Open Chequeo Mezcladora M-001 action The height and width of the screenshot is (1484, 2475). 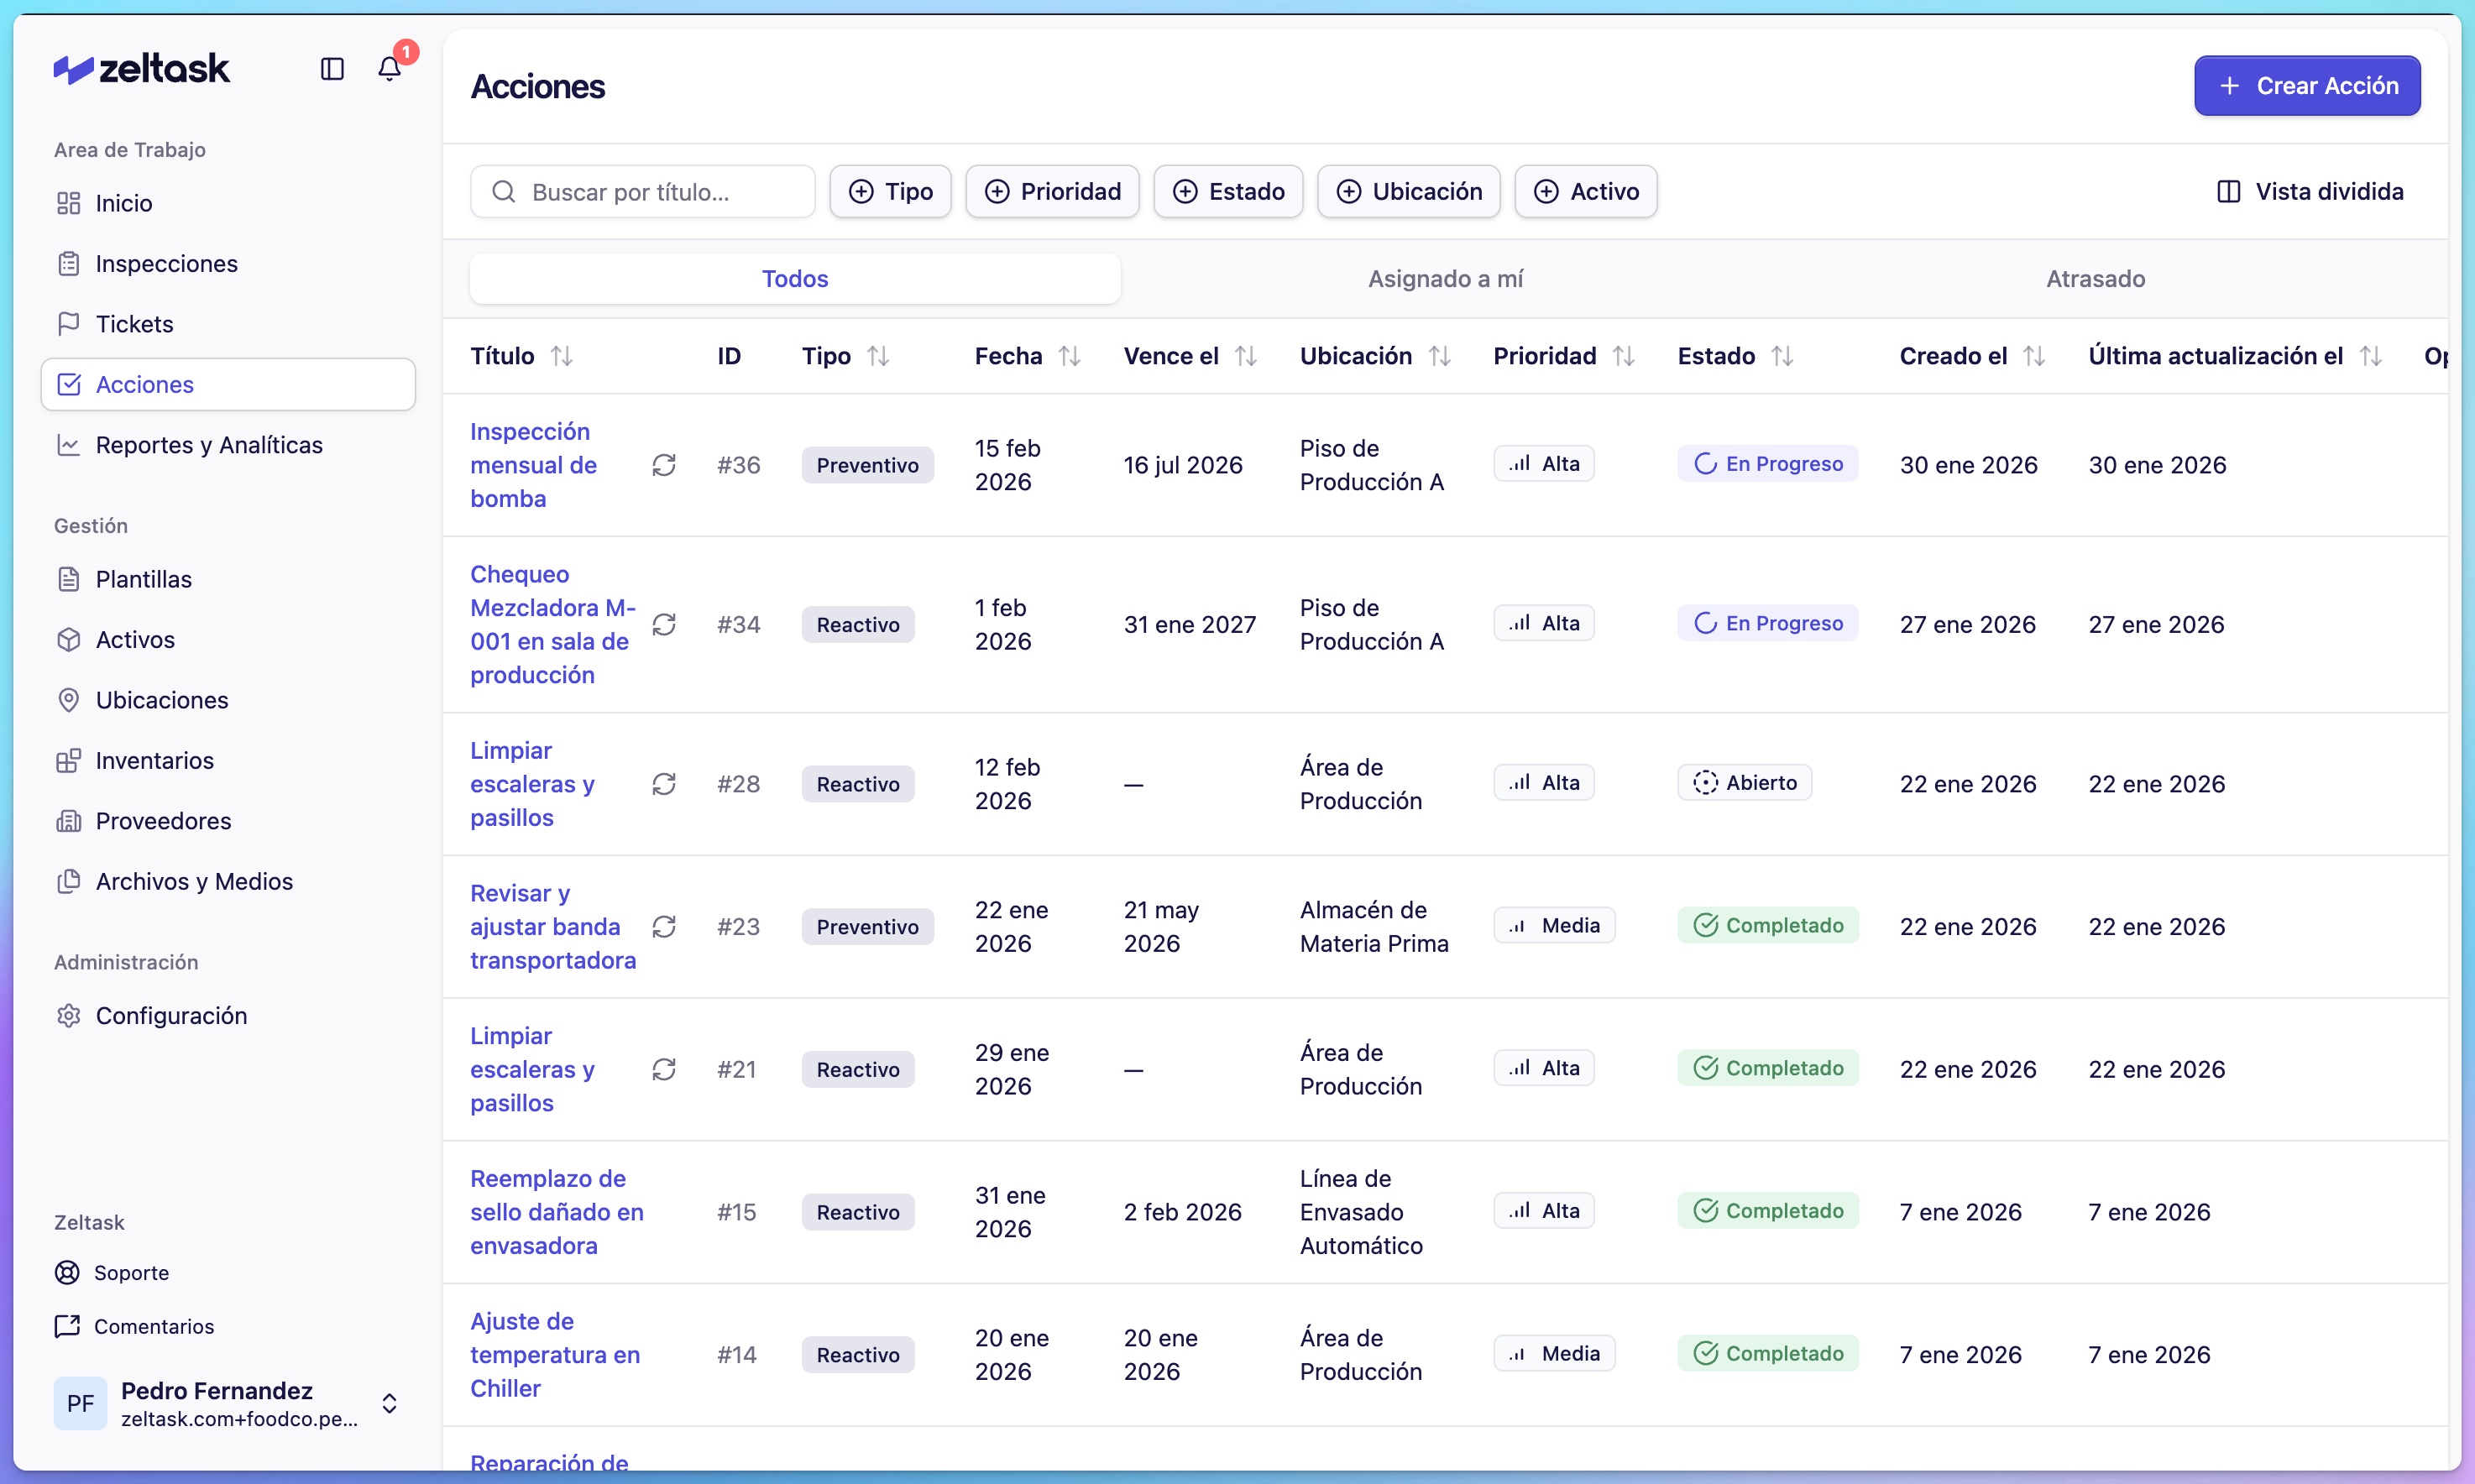pos(553,624)
